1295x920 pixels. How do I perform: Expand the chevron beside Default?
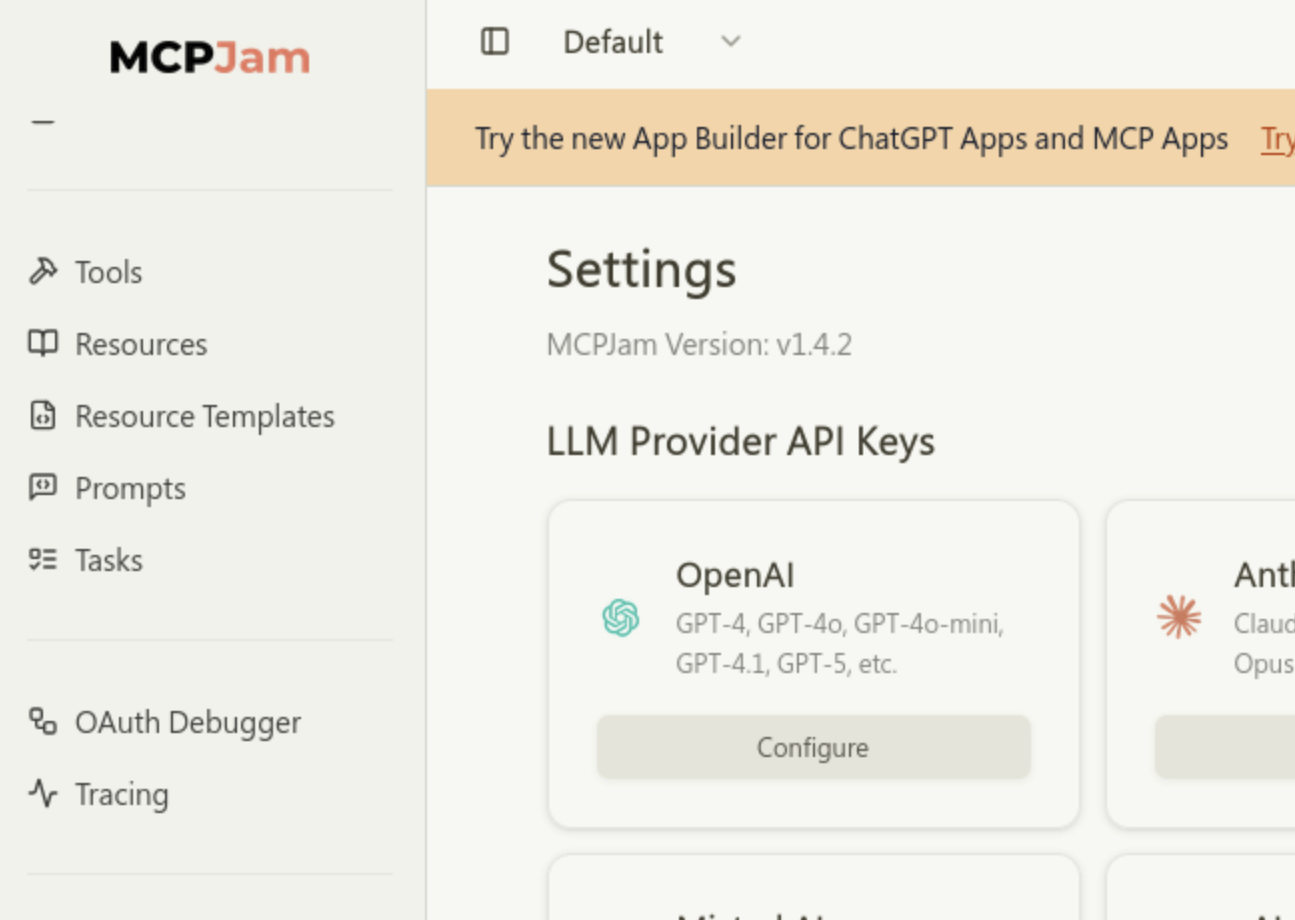(731, 42)
